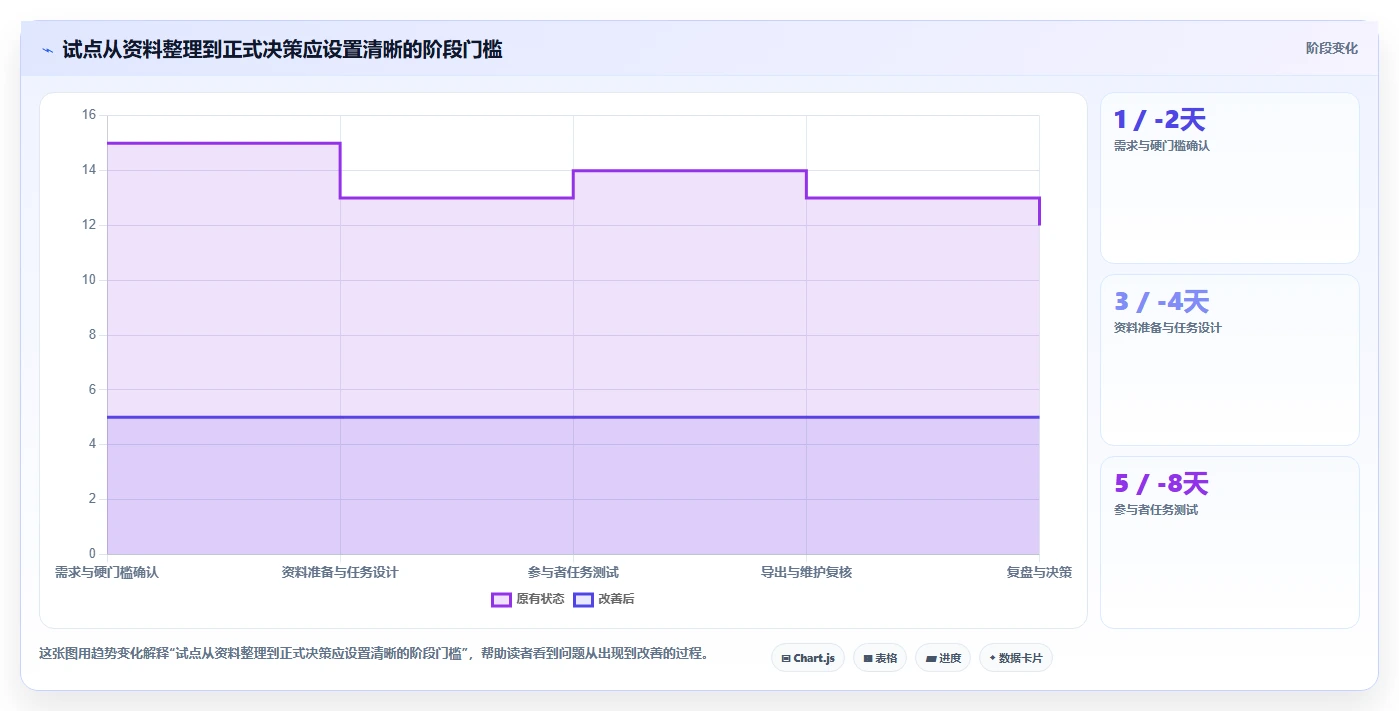Screen dimensions: 1399x711
Task: Click the 复盘与决策 x-axis label
Action: pyautogui.click(x=1039, y=573)
